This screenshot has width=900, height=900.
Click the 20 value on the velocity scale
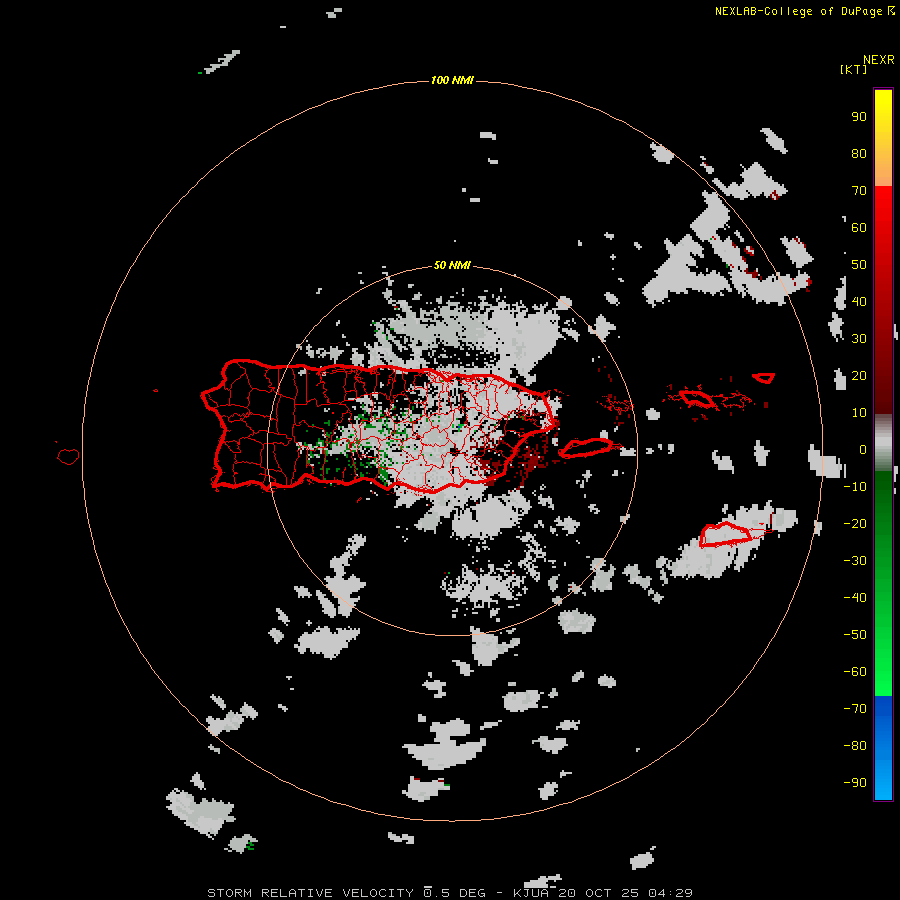[859, 375]
